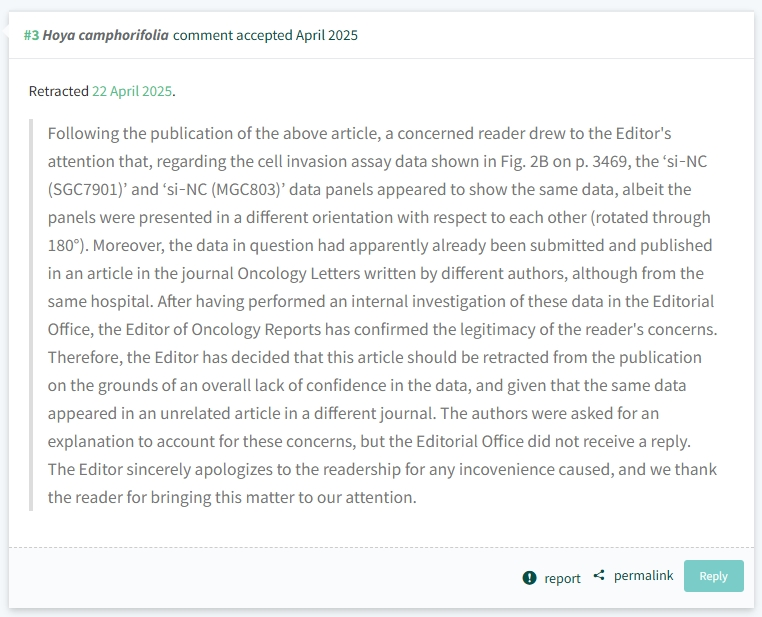Click the '(MGC803)' text in the quote
This screenshot has width=762, height=617.
click(248, 189)
